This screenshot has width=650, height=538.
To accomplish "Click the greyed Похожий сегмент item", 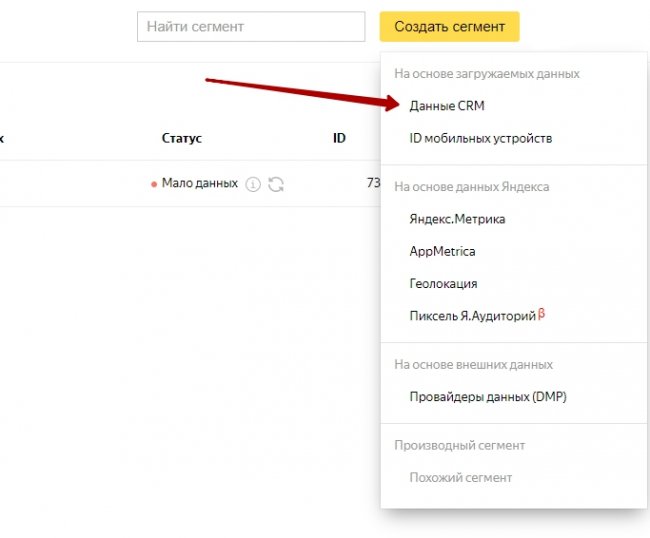I will point(460,478).
